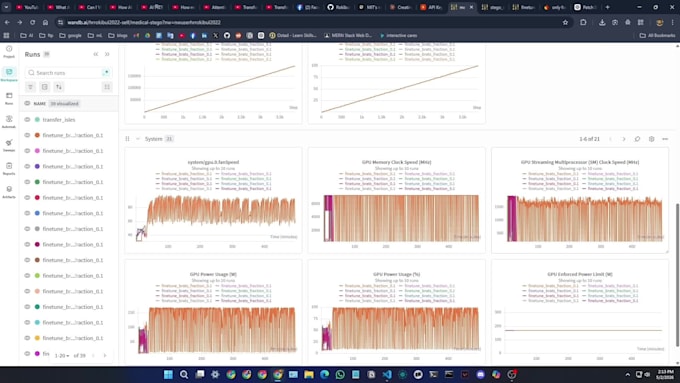The image size is (680, 383).
Task: Click the brown color dot in runs list
Action: point(37,260)
